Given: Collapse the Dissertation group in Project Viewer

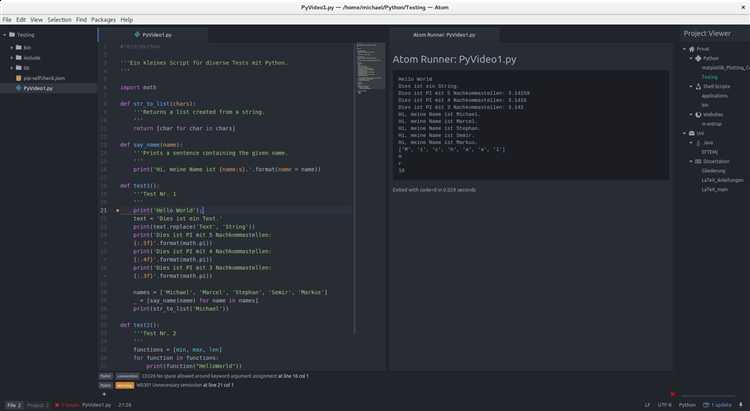Looking at the screenshot, I should pos(691,162).
